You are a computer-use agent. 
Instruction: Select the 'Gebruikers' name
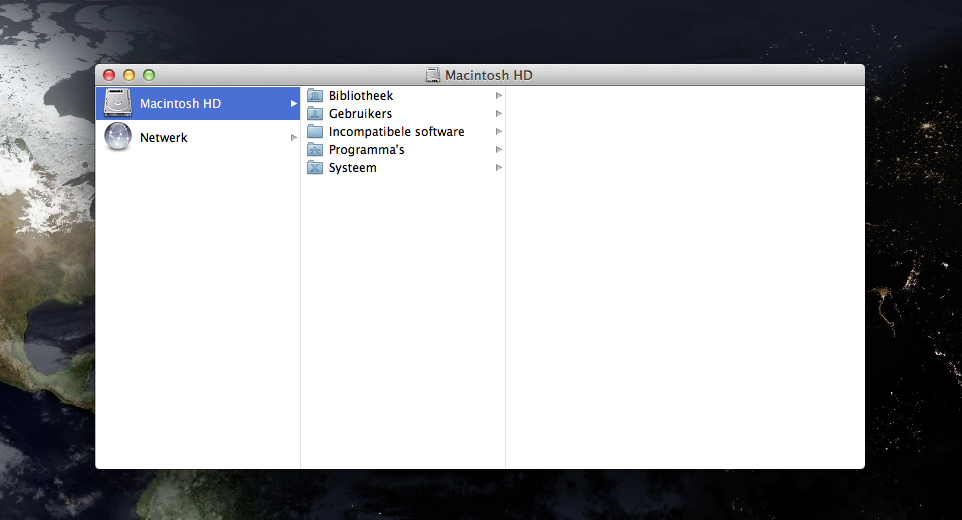(360, 113)
